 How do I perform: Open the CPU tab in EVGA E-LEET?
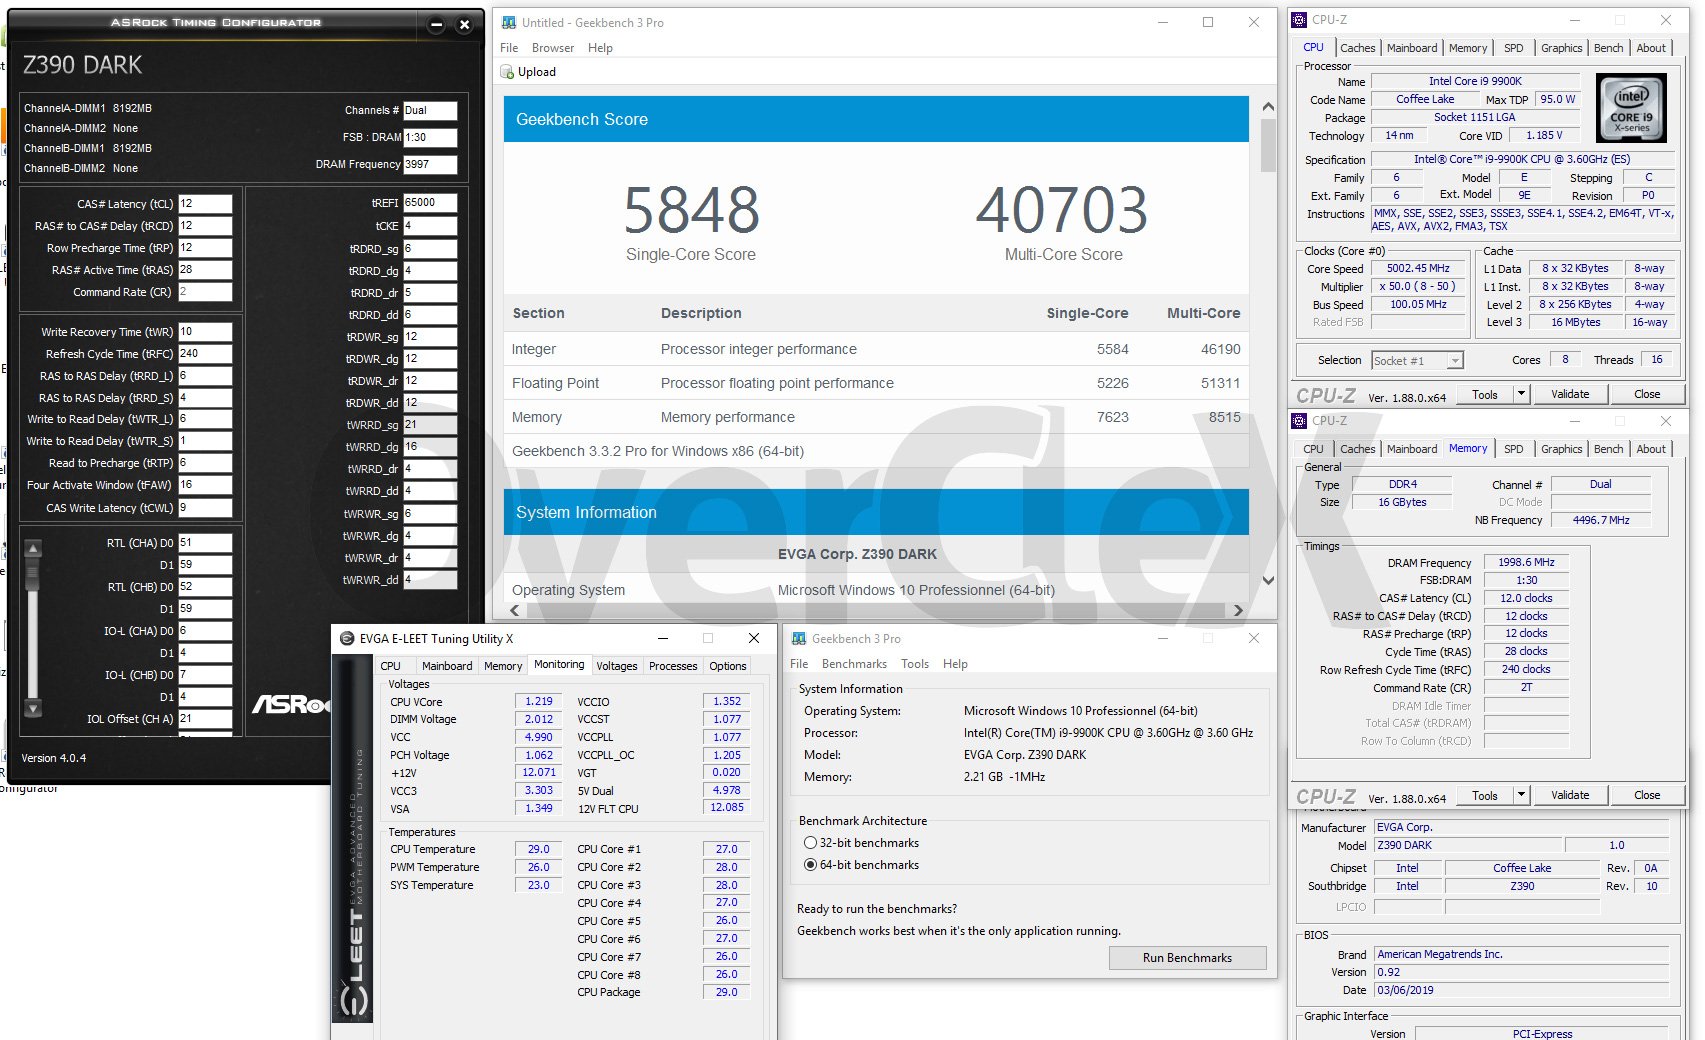click(391, 666)
